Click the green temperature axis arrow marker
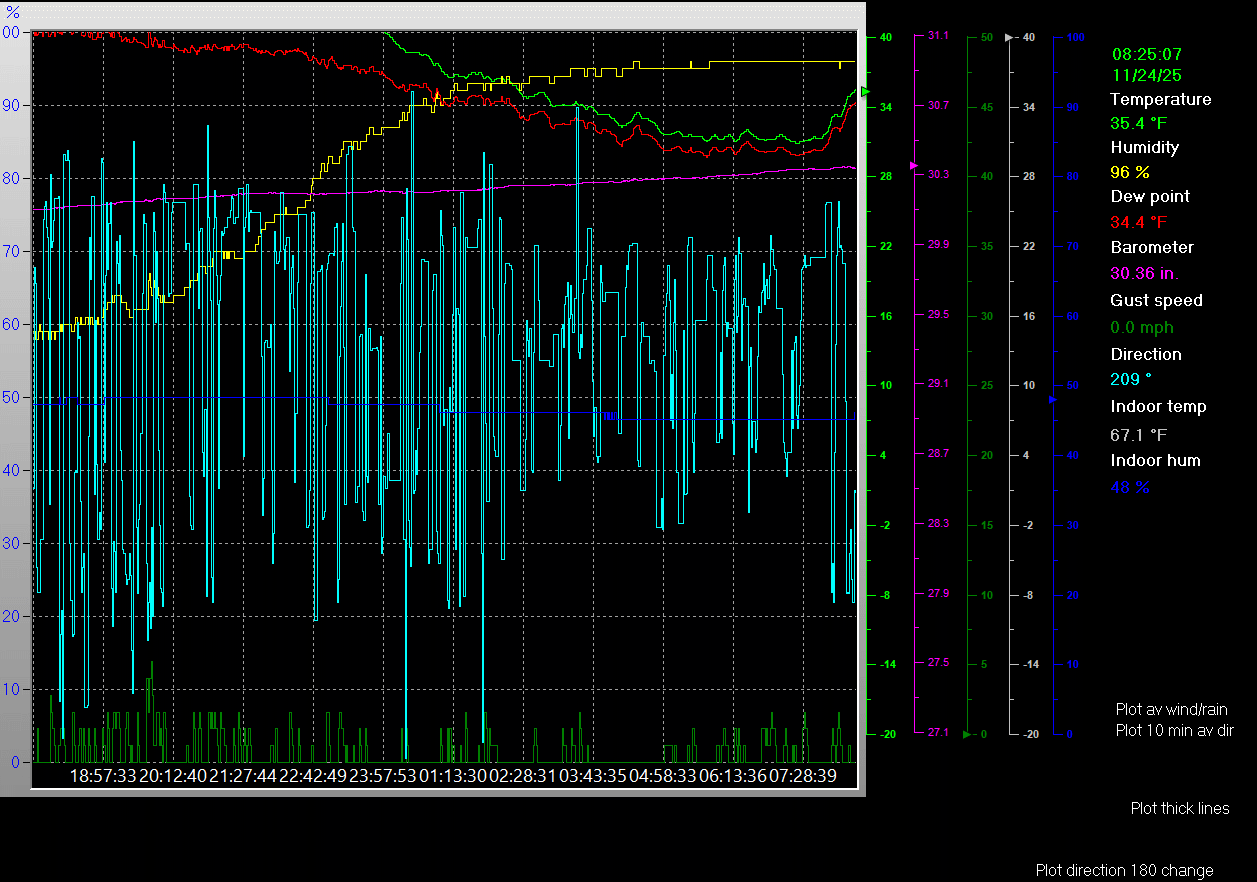The height and width of the screenshot is (882, 1257). 866,91
